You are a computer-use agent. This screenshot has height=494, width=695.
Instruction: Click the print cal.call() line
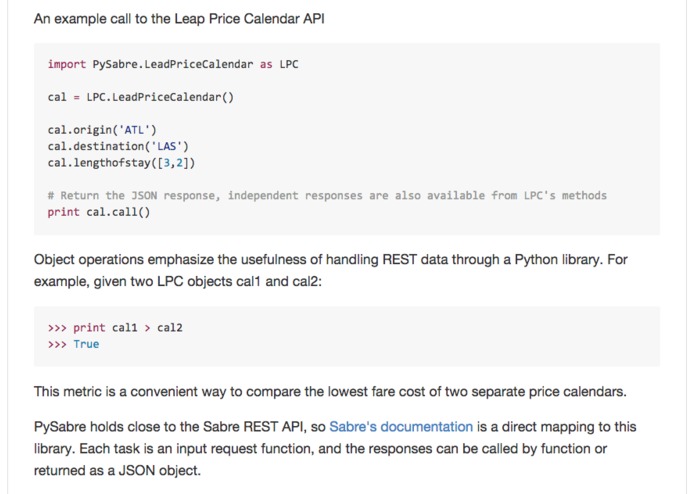point(99,212)
